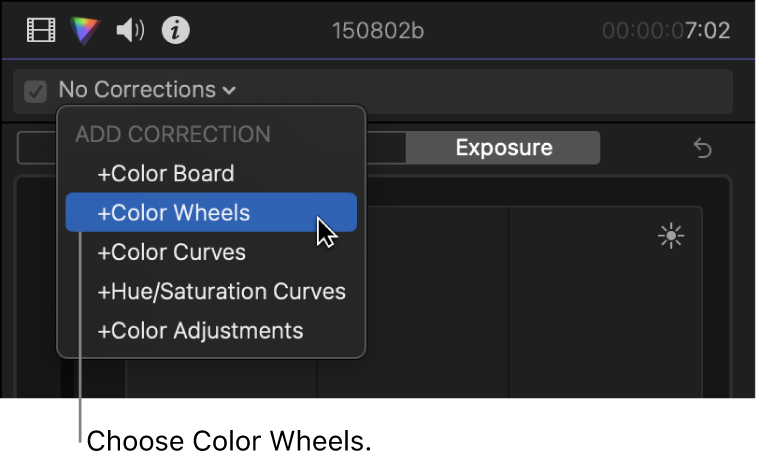Add a Hue/Saturation Curves correction
This screenshot has width=758, height=468.
[221, 291]
